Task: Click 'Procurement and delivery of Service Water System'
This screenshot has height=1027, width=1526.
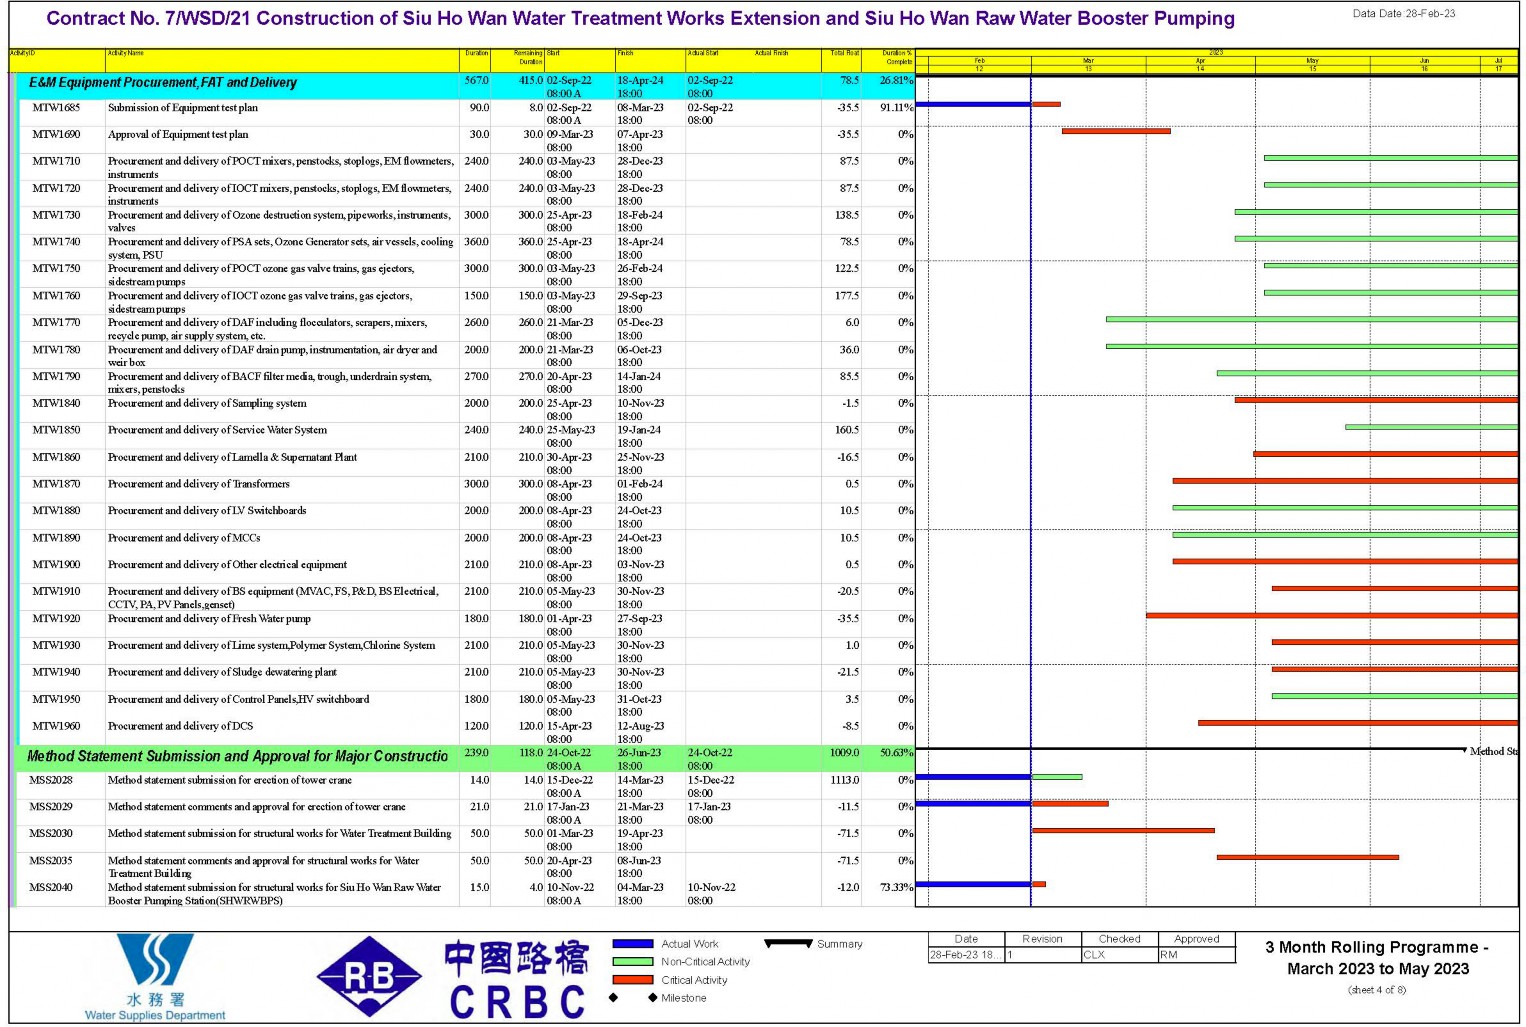Action: pyautogui.click(x=217, y=431)
